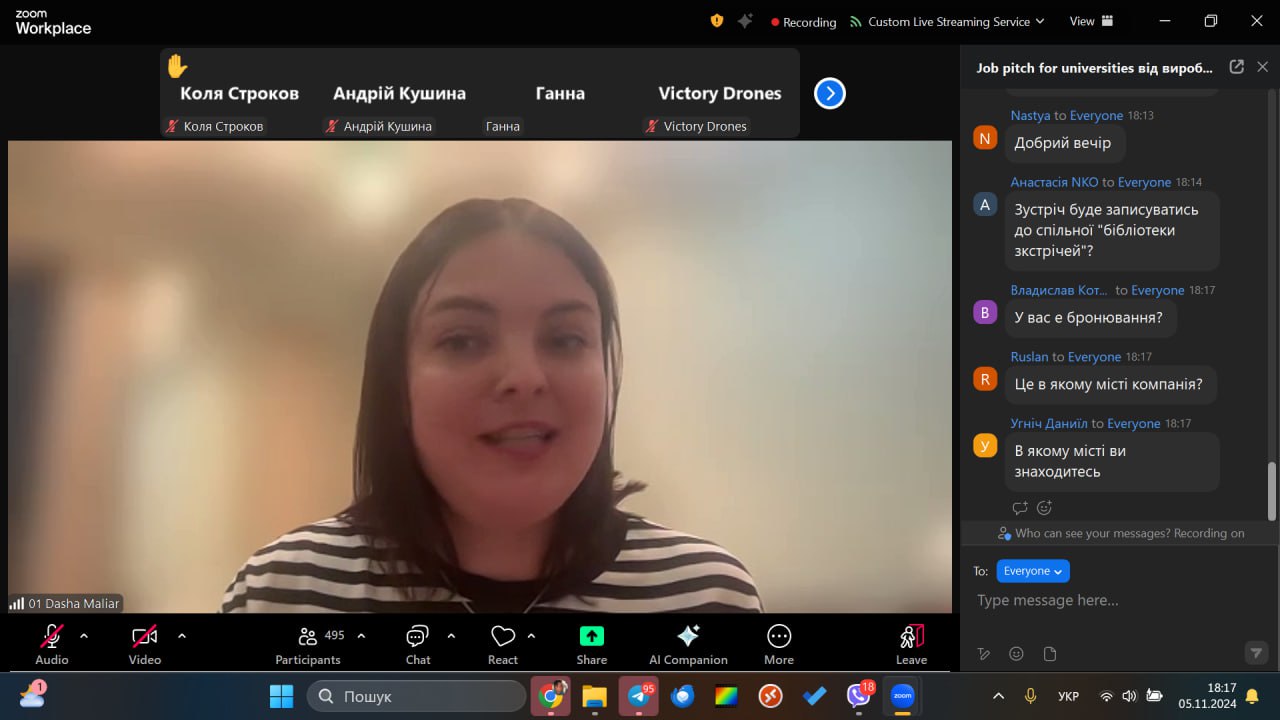Open the React emoji menu

(x=502, y=643)
